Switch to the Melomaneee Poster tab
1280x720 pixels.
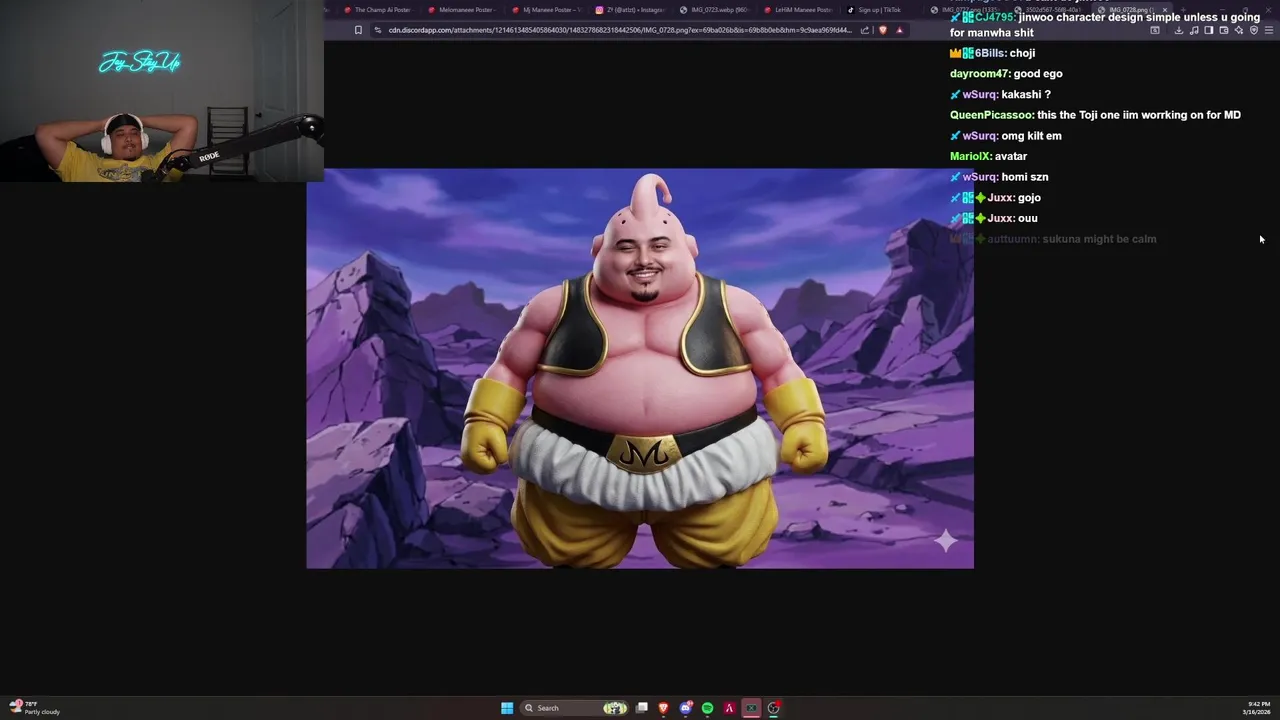pyautogui.click(x=462, y=10)
